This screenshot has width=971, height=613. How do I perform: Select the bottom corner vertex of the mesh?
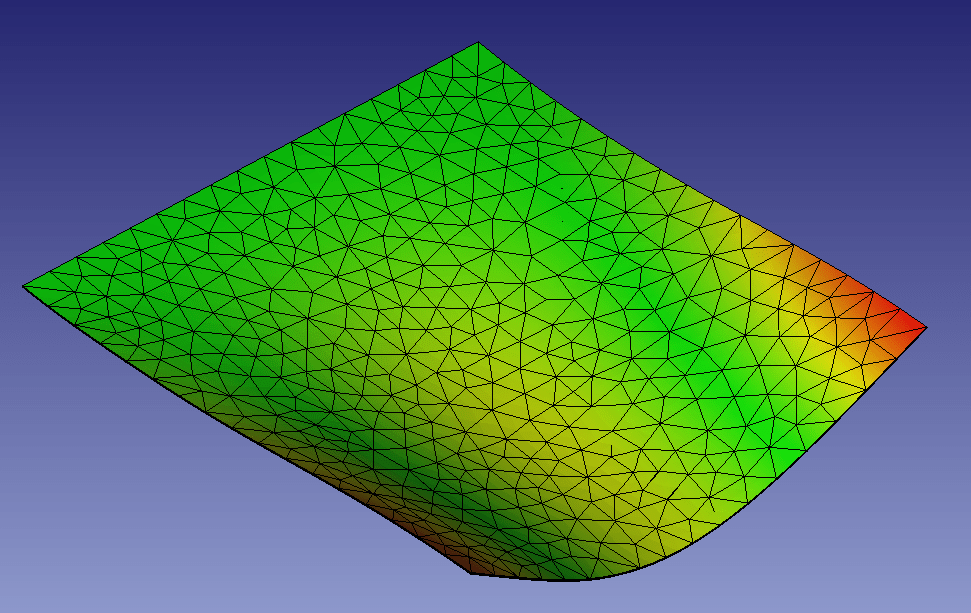471,573
